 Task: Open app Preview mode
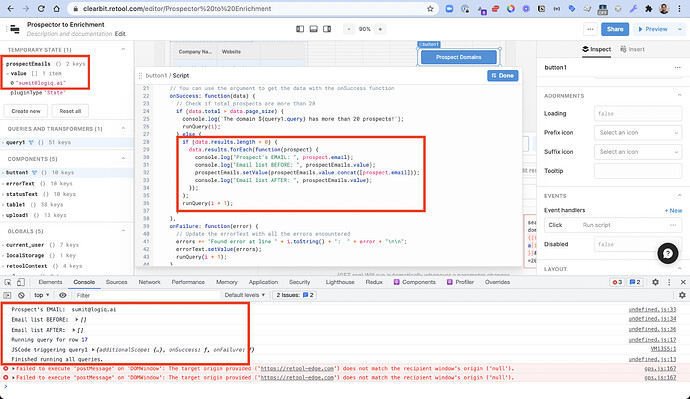pos(653,29)
